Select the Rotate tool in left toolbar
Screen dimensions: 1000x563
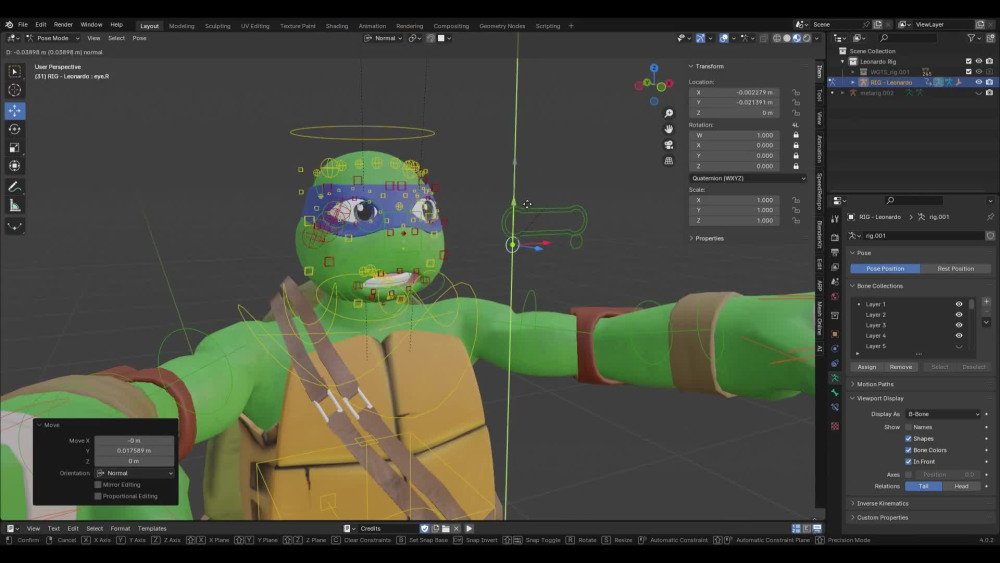15,129
